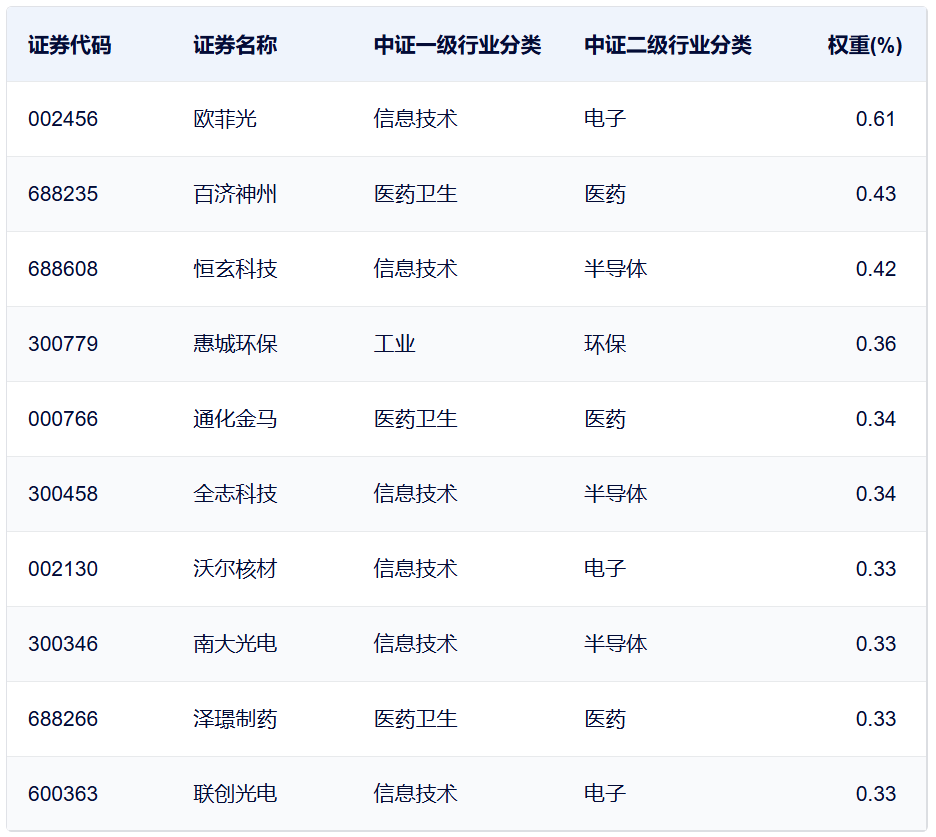The height and width of the screenshot is (837, 936).
Task: Click the 工业 industry cell
Action: coord(395,344)
